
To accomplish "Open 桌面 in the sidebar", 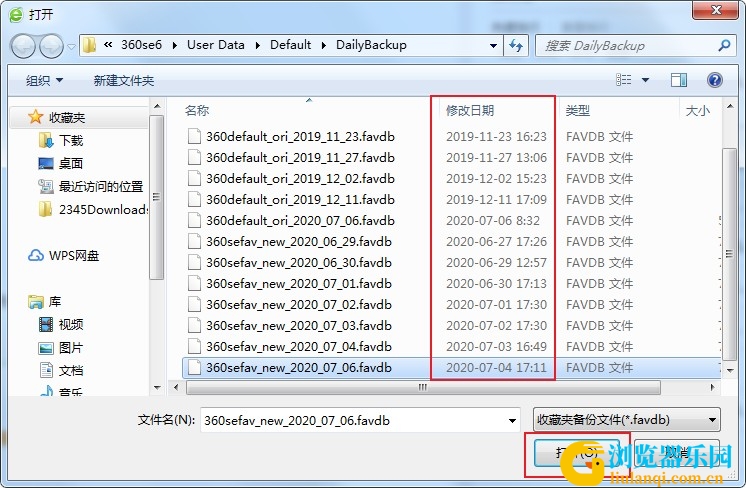I will 70,164.
